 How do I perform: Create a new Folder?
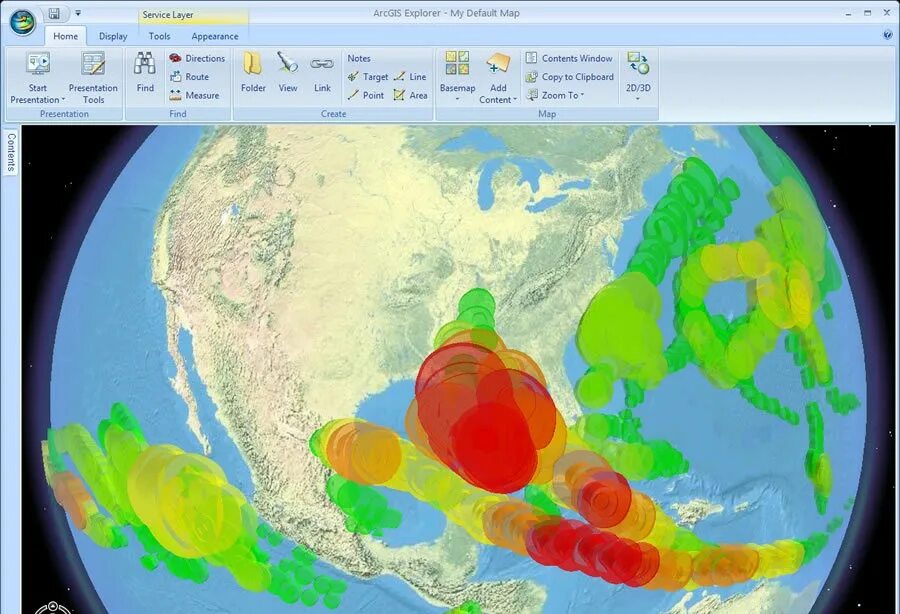click(x=253, y=72)
